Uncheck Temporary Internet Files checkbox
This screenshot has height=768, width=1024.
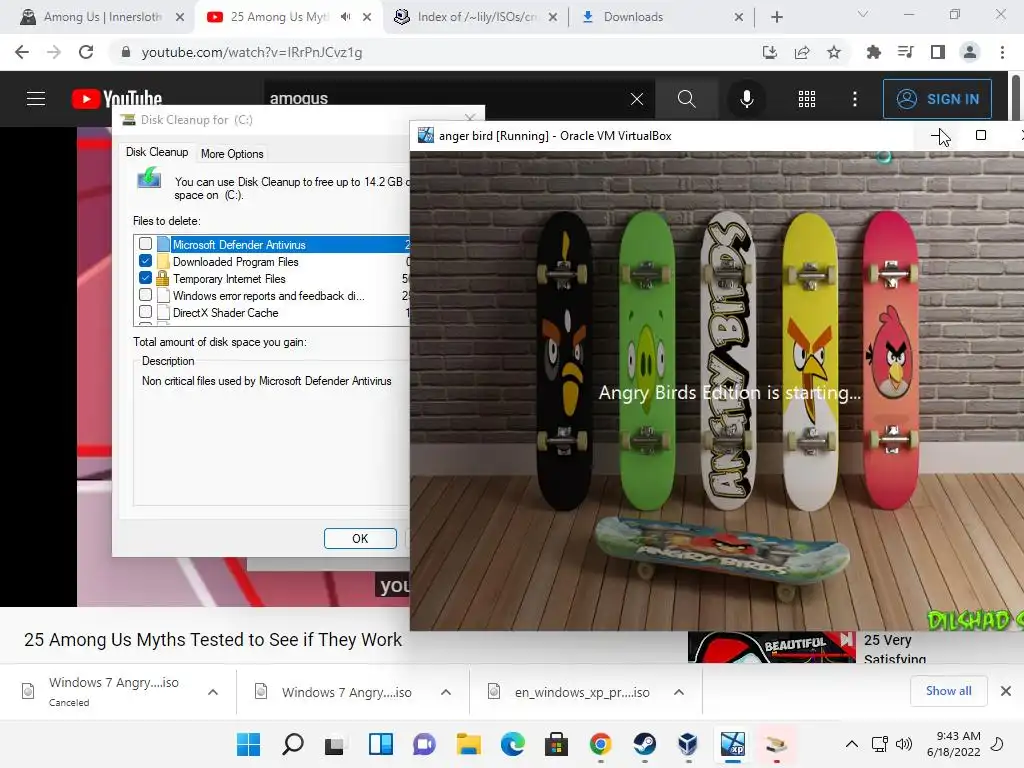(146, 278)
